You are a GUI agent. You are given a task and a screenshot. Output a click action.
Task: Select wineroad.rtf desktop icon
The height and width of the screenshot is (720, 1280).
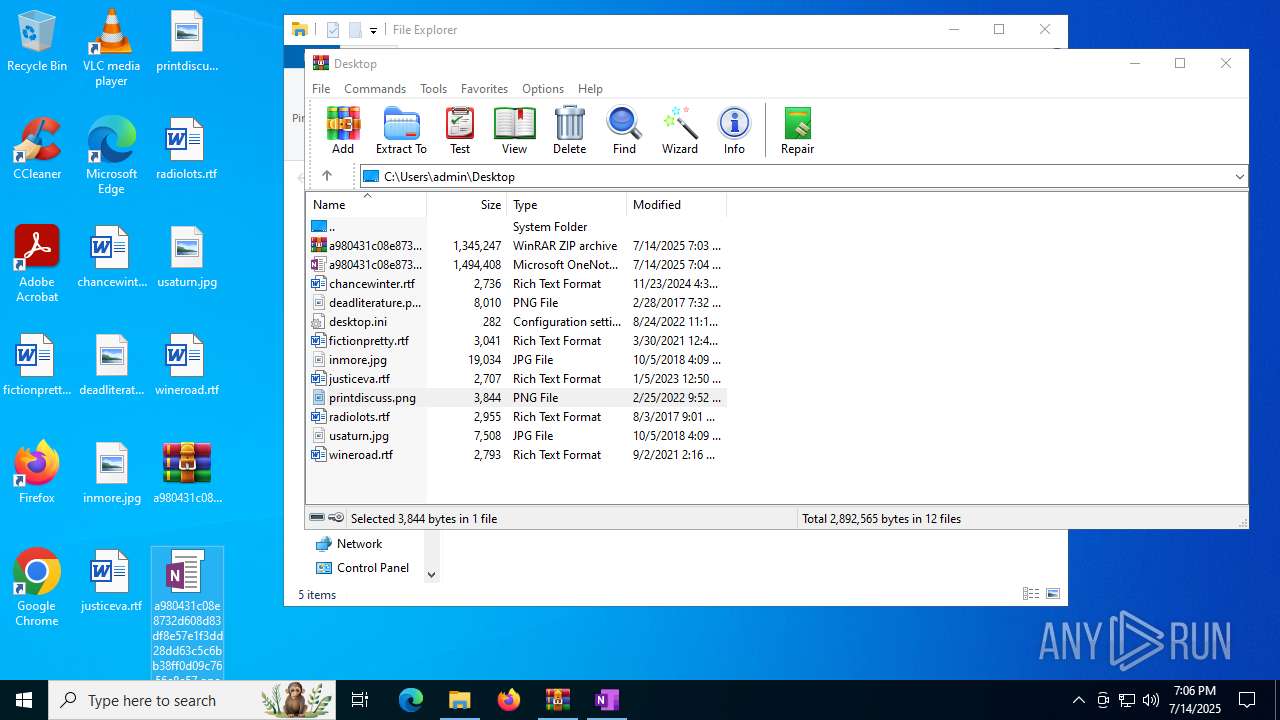(187, 365)
